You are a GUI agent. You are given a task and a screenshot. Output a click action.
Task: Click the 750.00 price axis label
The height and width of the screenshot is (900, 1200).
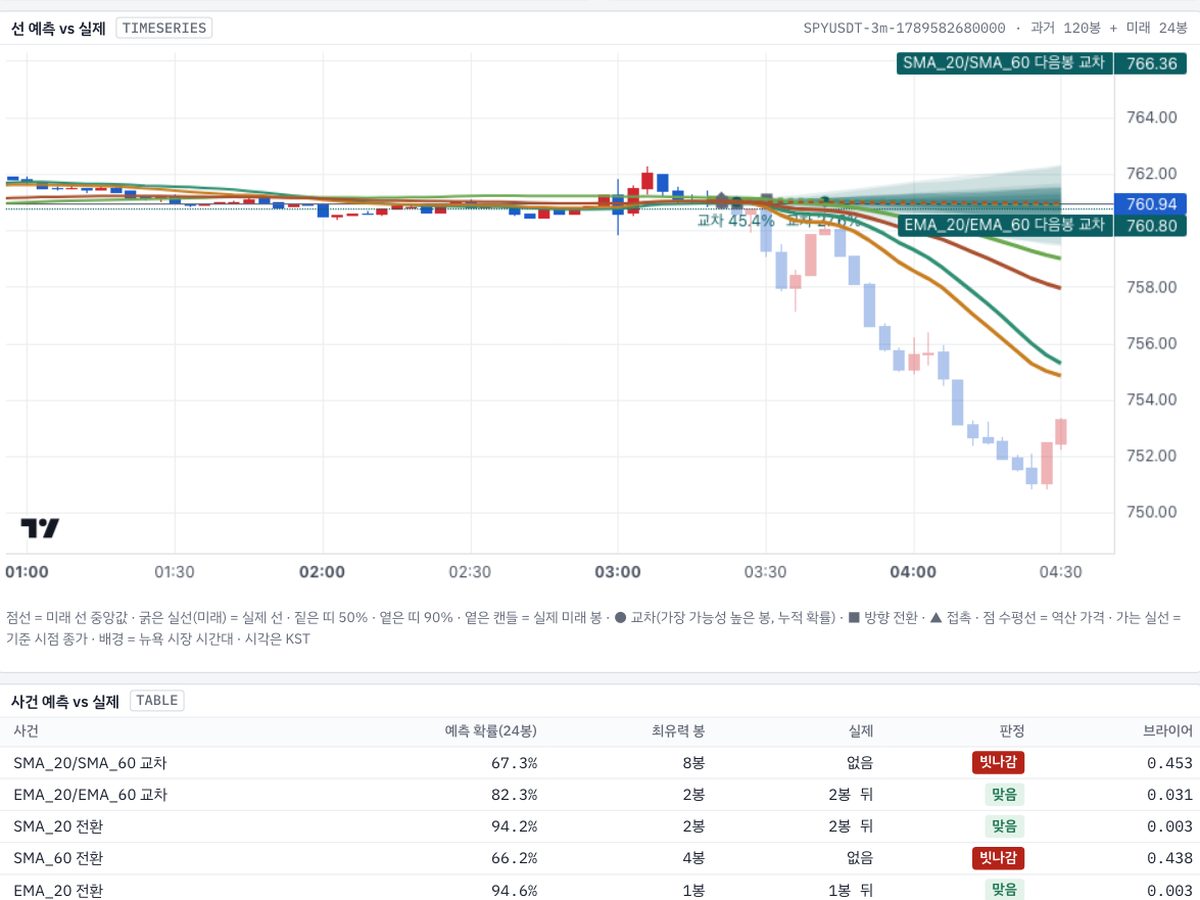pyautogui.click(x=1151, y=512)
